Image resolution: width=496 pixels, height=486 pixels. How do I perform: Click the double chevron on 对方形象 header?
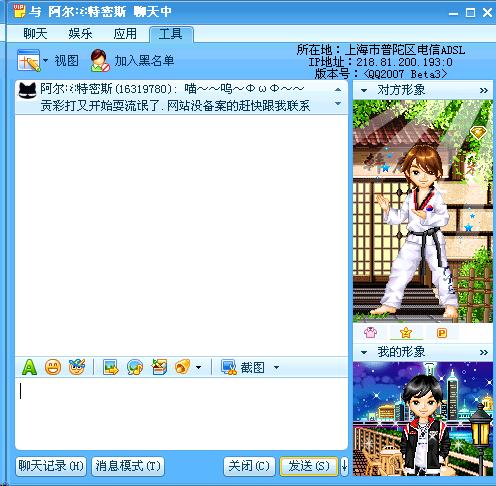pyautogui.click(x=484, y=90)
